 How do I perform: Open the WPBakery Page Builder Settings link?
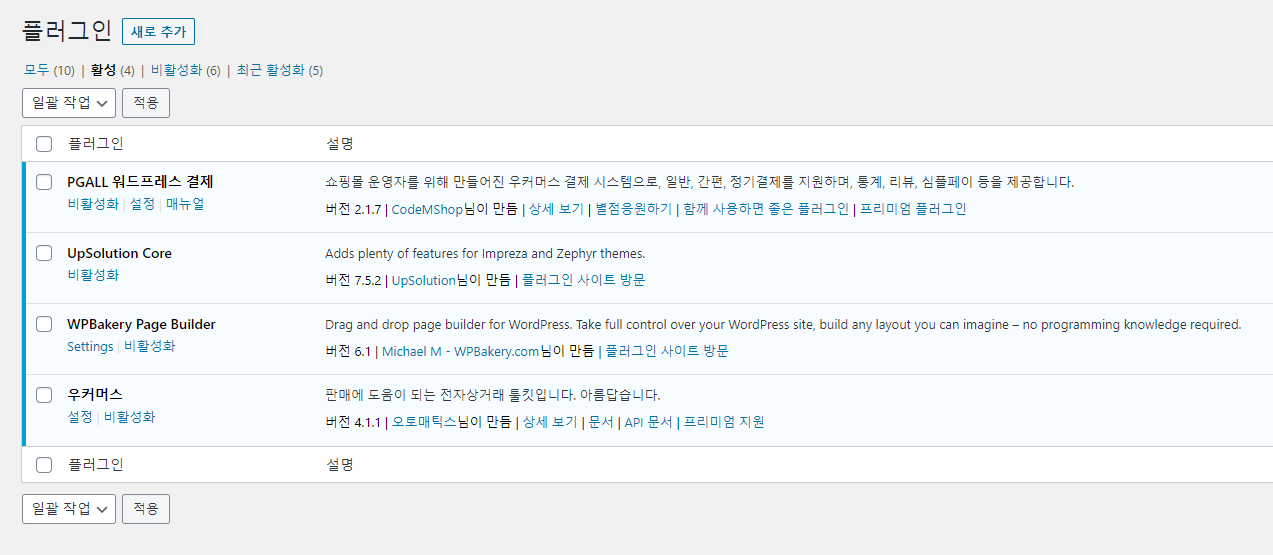[x=90, y=346]
